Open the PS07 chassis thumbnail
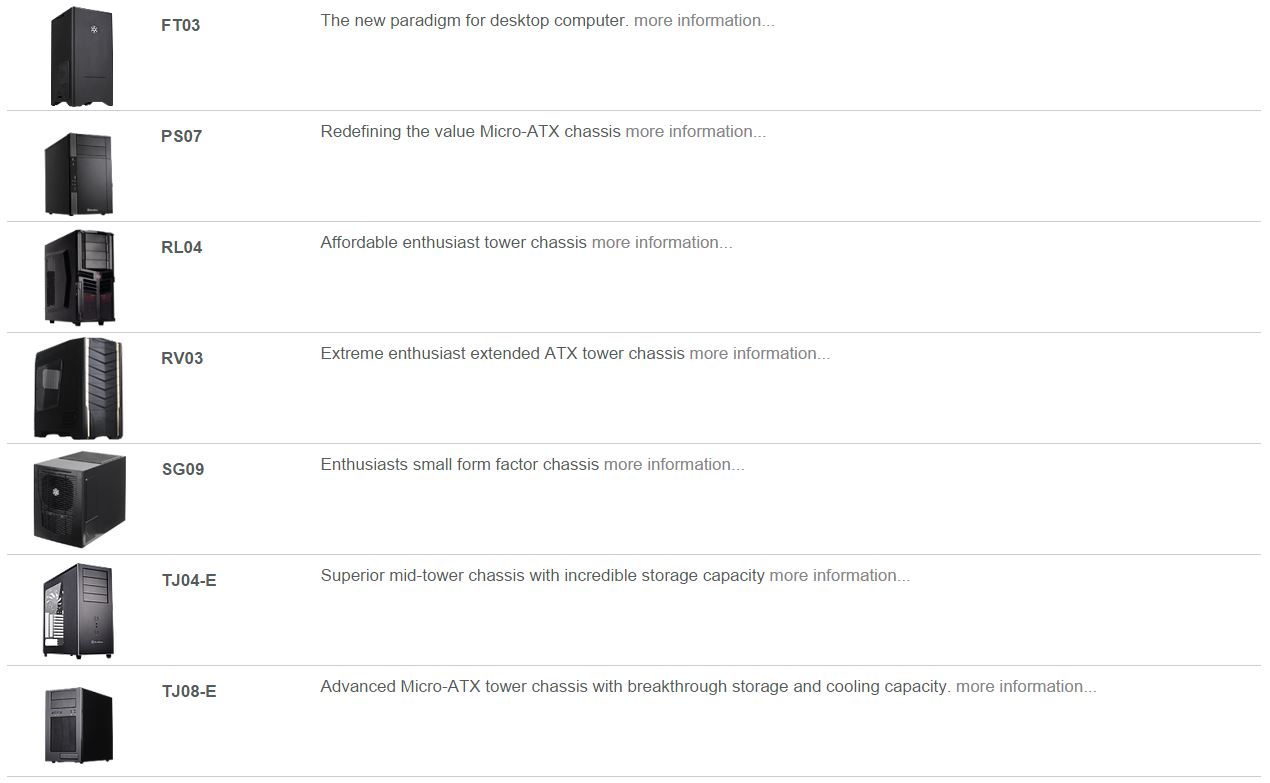 79,172
